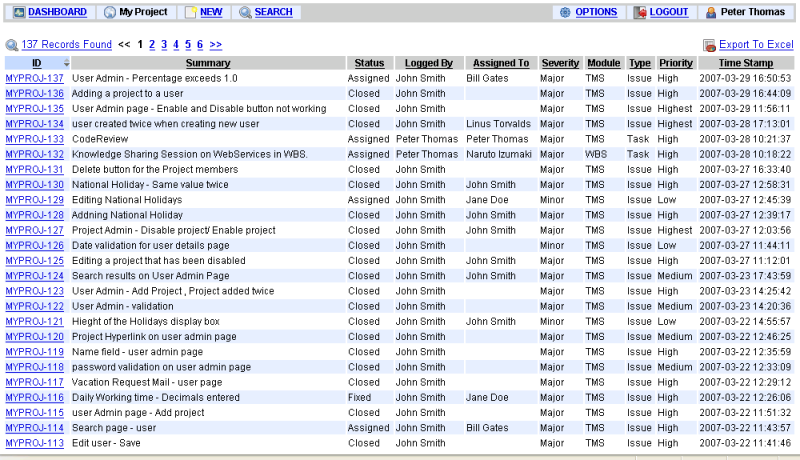The height and width of the screenshot is (460, 800).
Task: Go to next page with >> link
Action: (216, 44)
